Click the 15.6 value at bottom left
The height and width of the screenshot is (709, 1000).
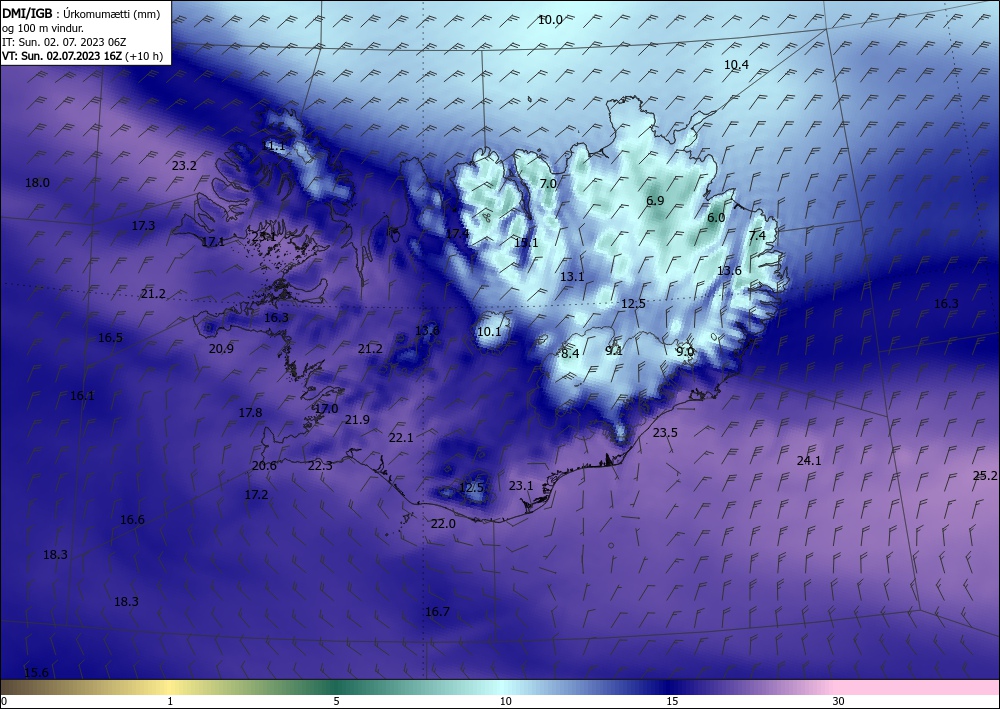pos(36,673)
